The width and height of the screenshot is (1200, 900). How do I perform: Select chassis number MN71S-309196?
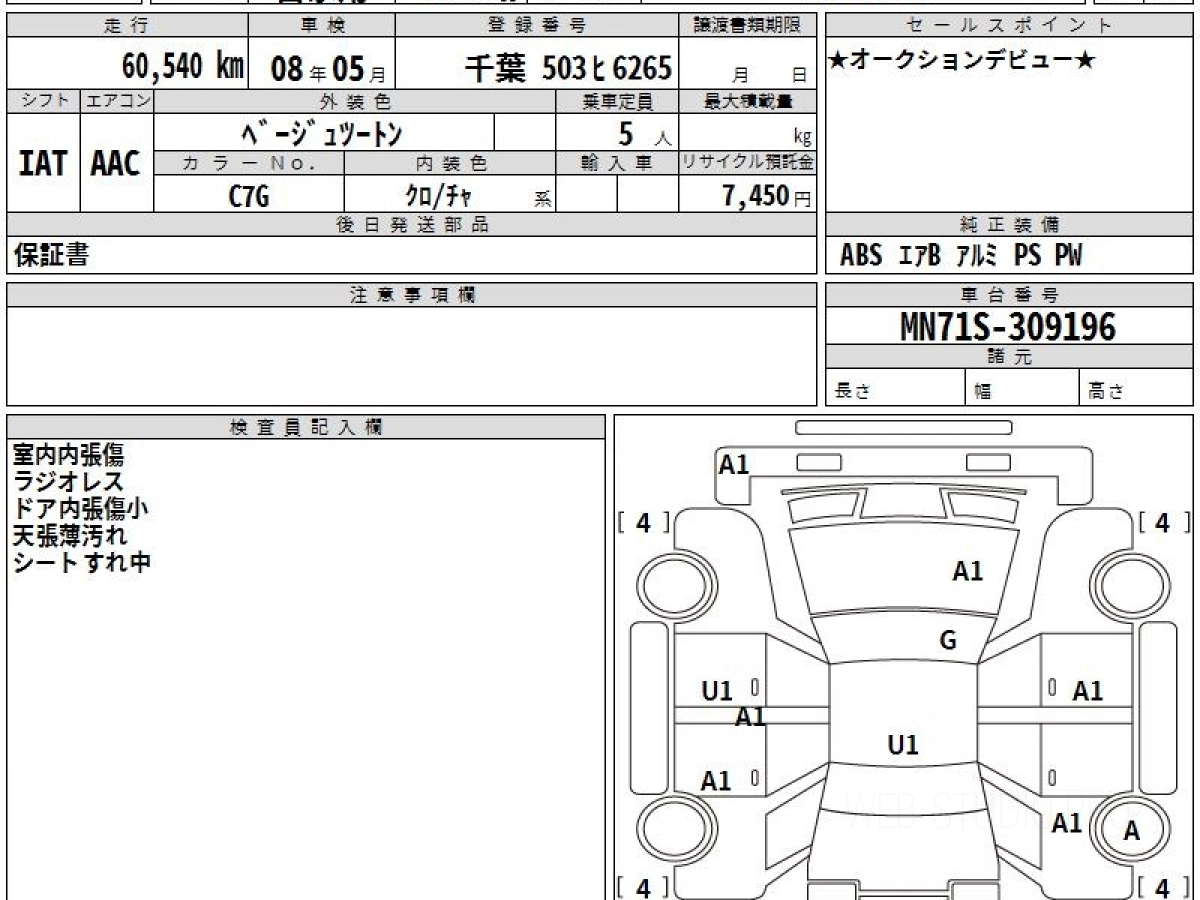1008,327
